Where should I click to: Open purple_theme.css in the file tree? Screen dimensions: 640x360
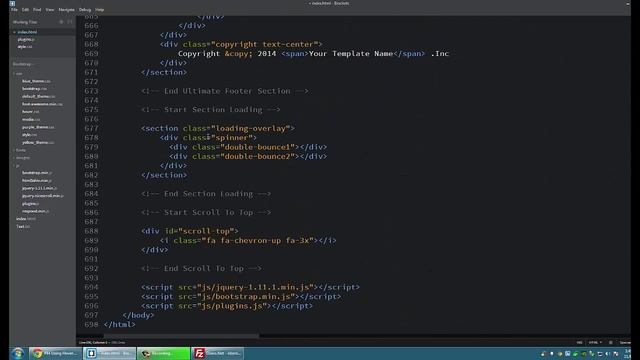point(38,127)
